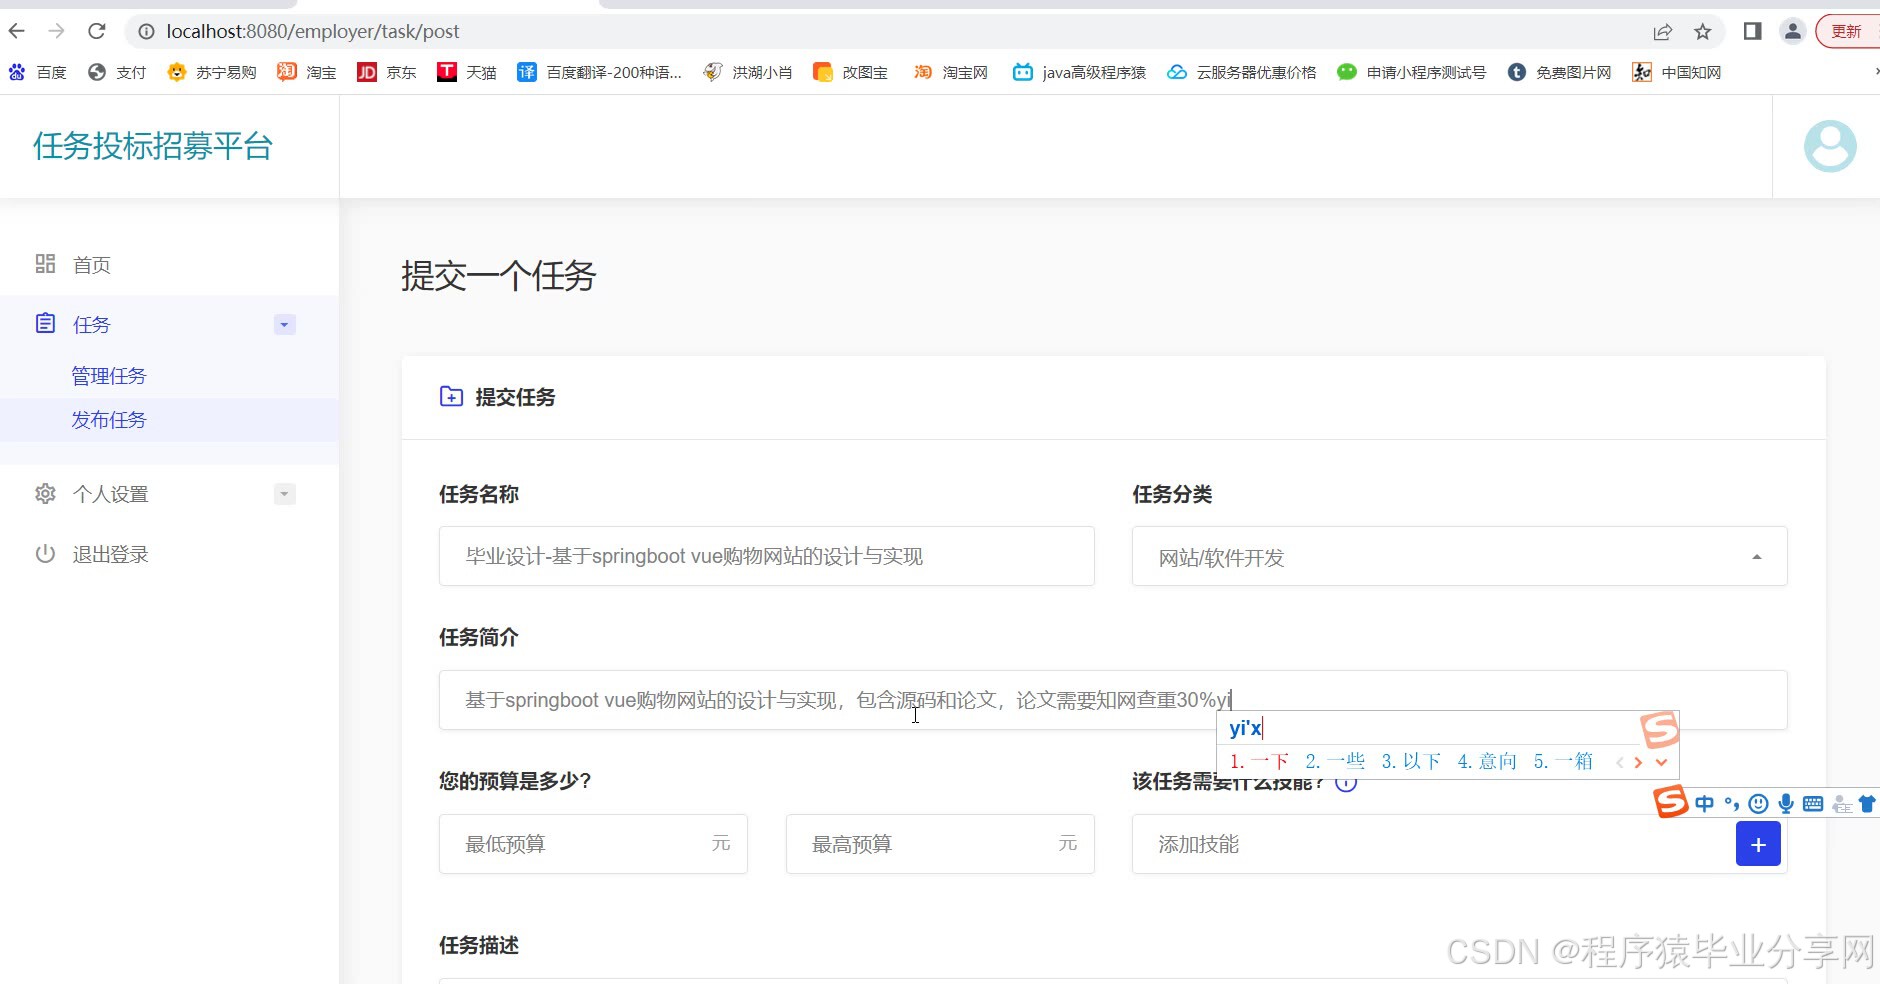The width and height of the screenshot is (1880, 984).
Task: Click the 任务名称 input field
Action: (x=766, y=556)
